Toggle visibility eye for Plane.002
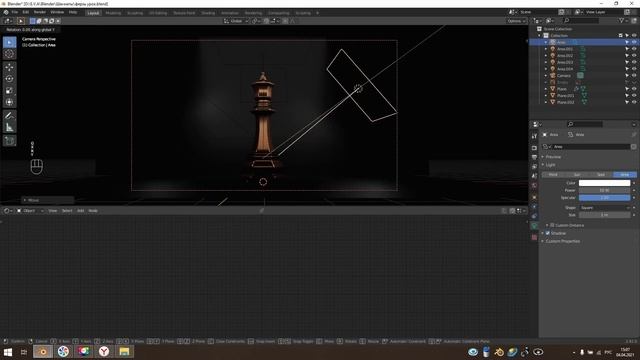The image size is (640, 360). (x=634, y=102)
